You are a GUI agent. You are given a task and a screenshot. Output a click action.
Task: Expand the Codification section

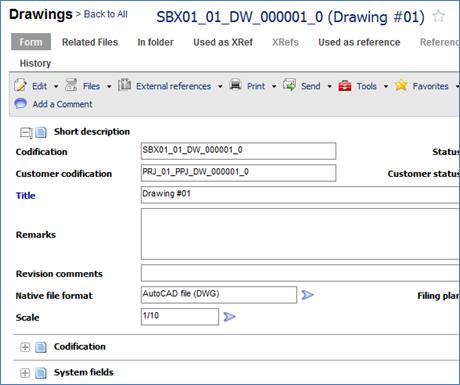25,347
